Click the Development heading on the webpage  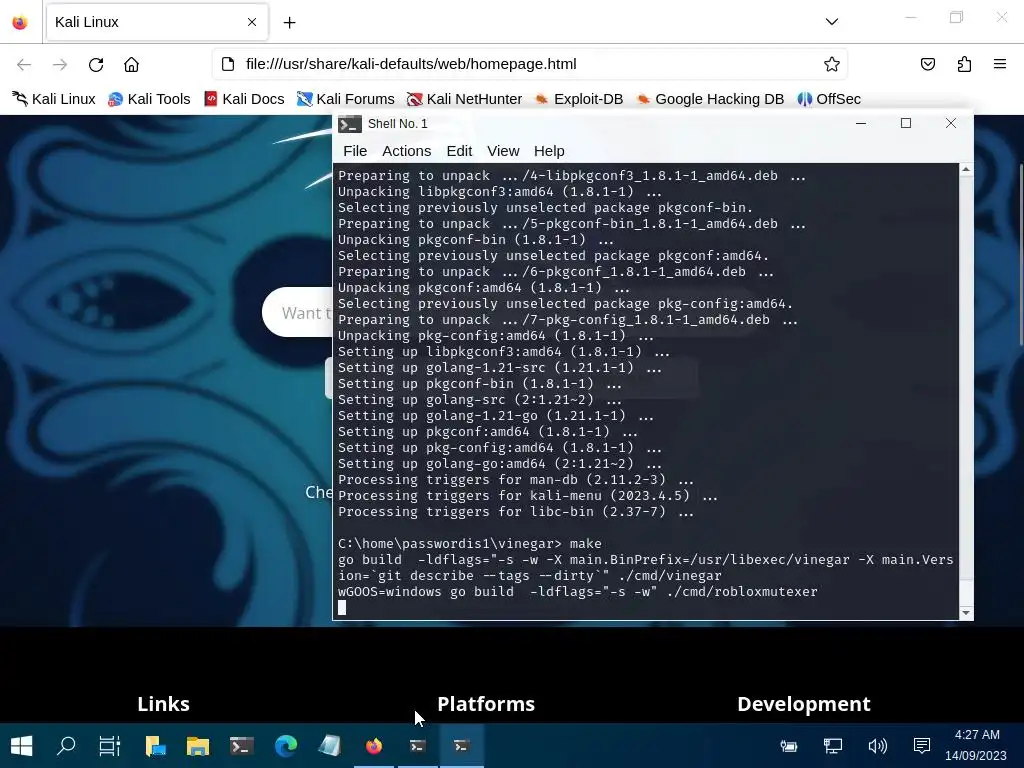point(803,703)
